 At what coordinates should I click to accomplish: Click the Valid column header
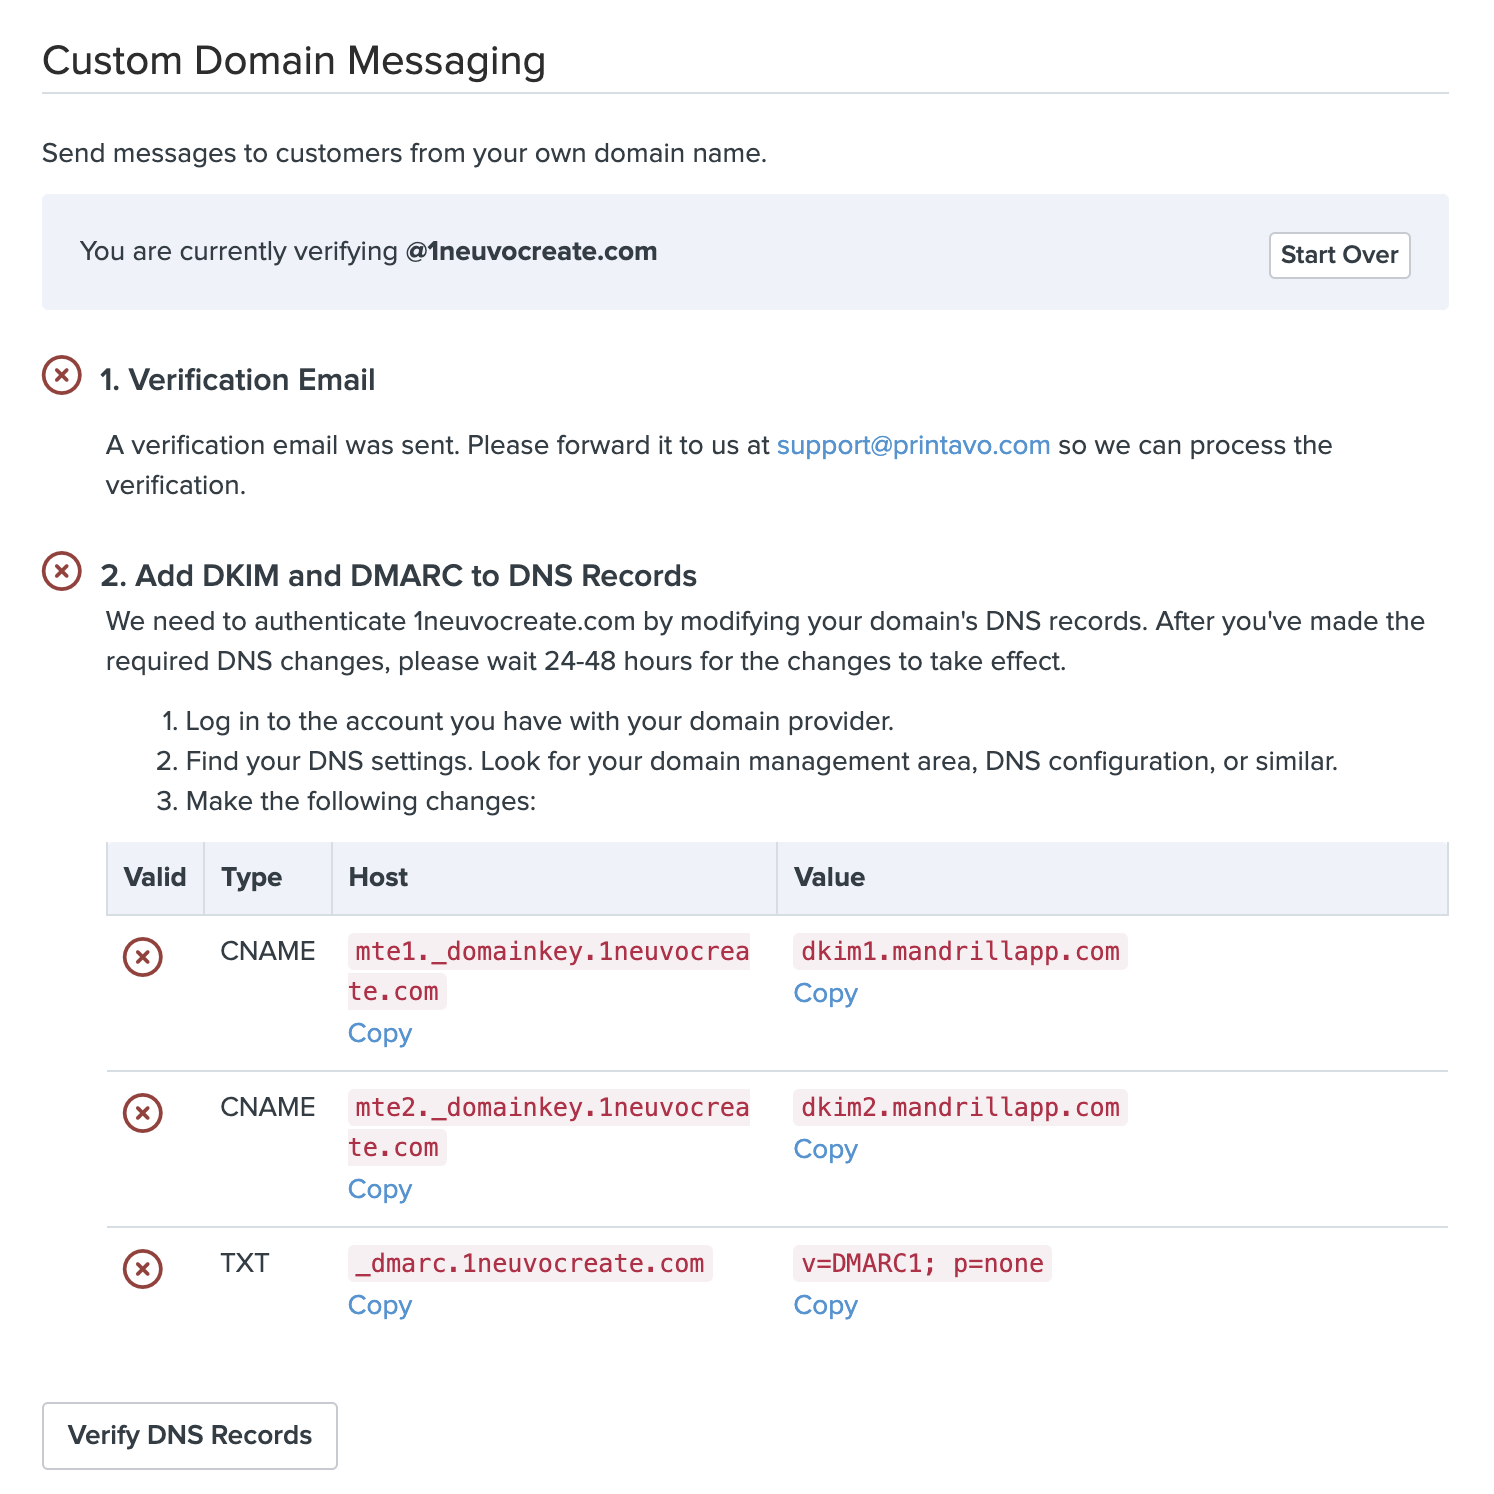click(x=155, y=877)
